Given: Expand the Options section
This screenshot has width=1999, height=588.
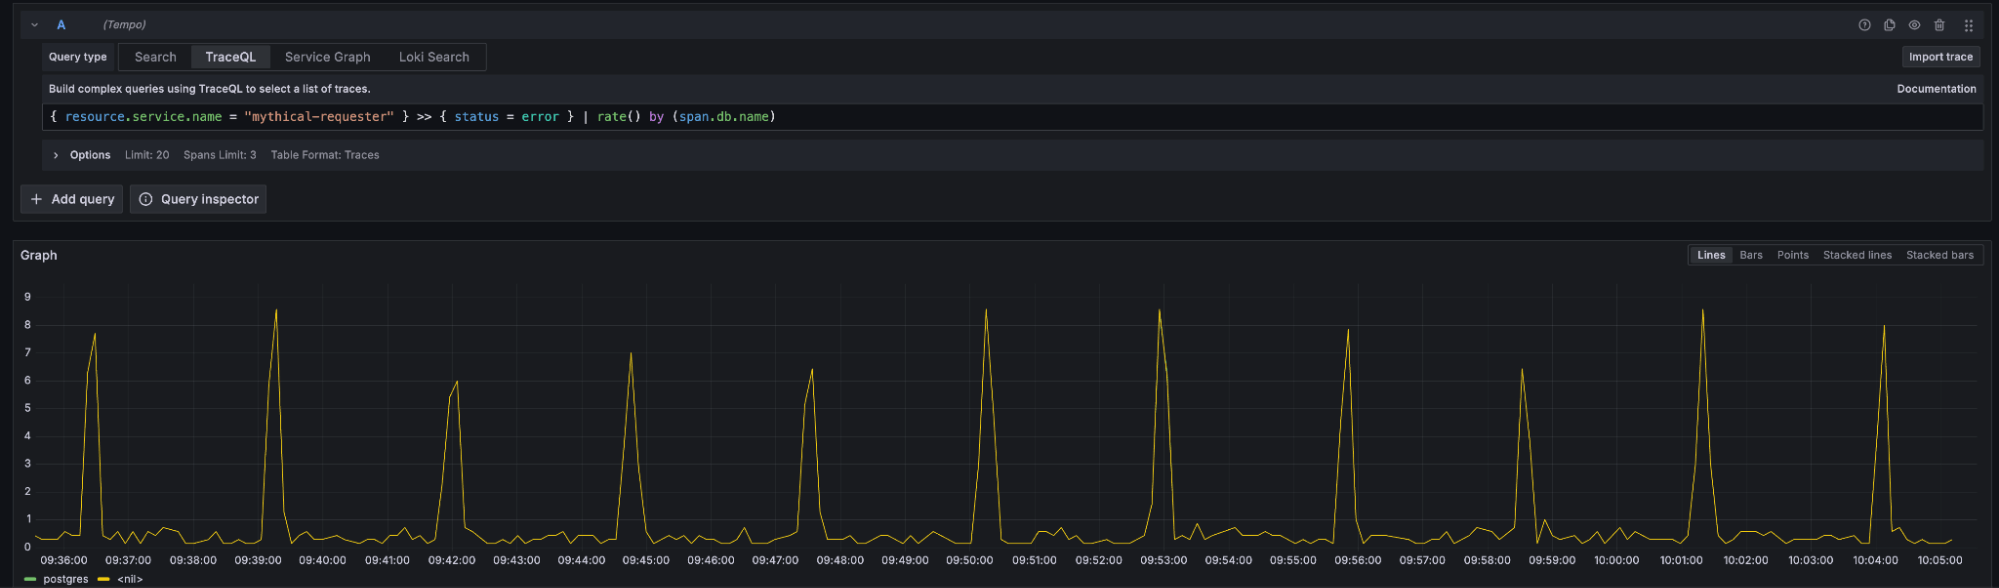Looking at the screenshot, I should tap(56, 155).
